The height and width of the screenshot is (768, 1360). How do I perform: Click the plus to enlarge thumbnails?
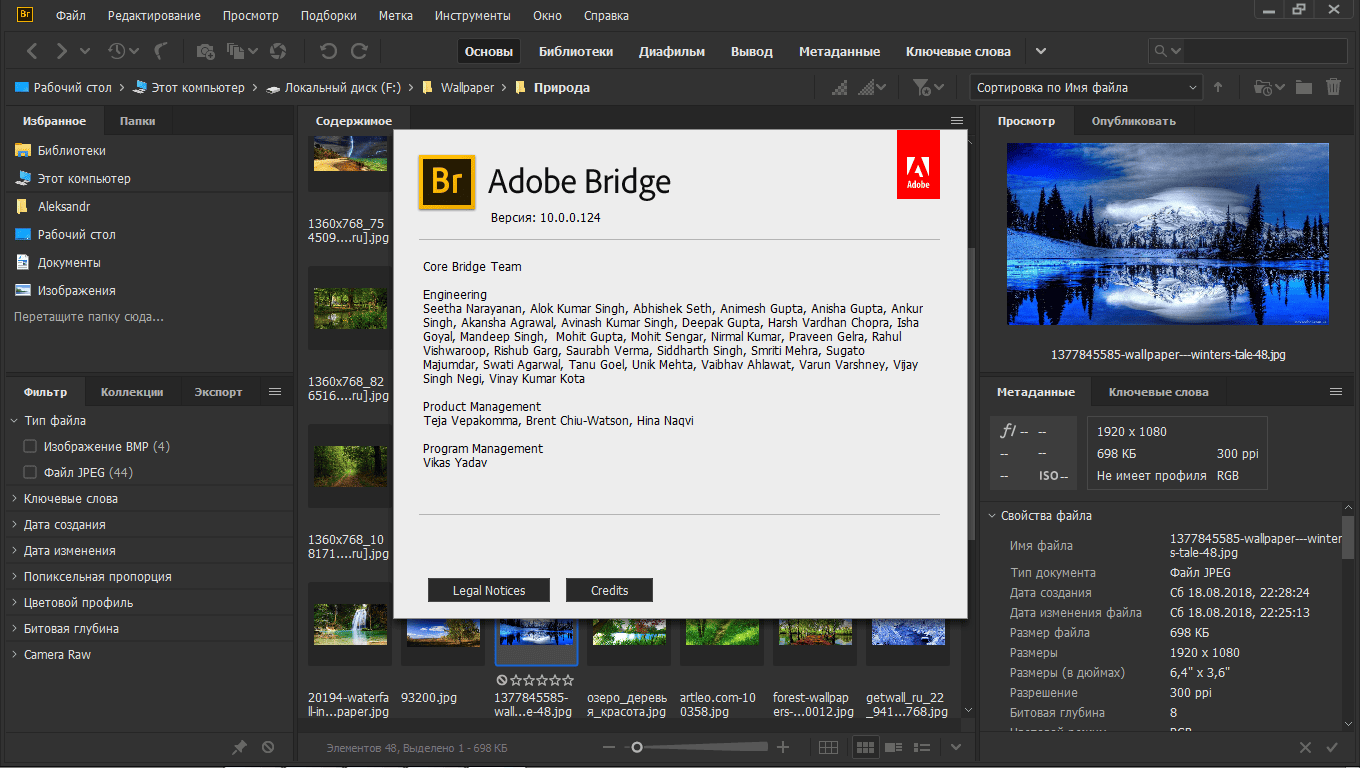(x=783, y=747)
